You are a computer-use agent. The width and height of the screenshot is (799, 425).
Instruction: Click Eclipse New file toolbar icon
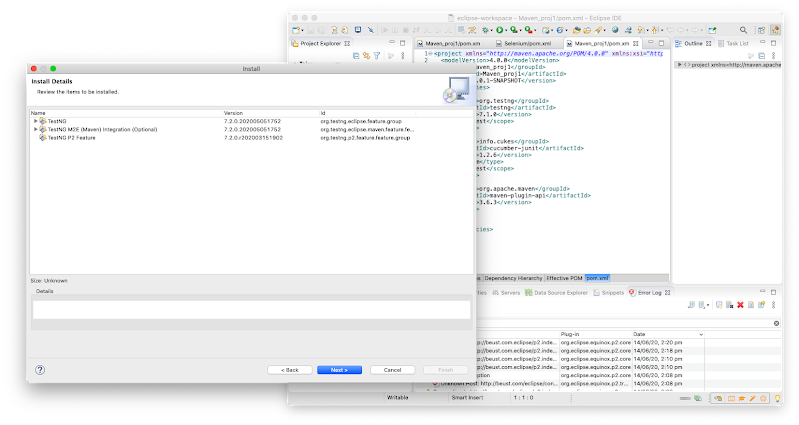[x=296, y=31]
